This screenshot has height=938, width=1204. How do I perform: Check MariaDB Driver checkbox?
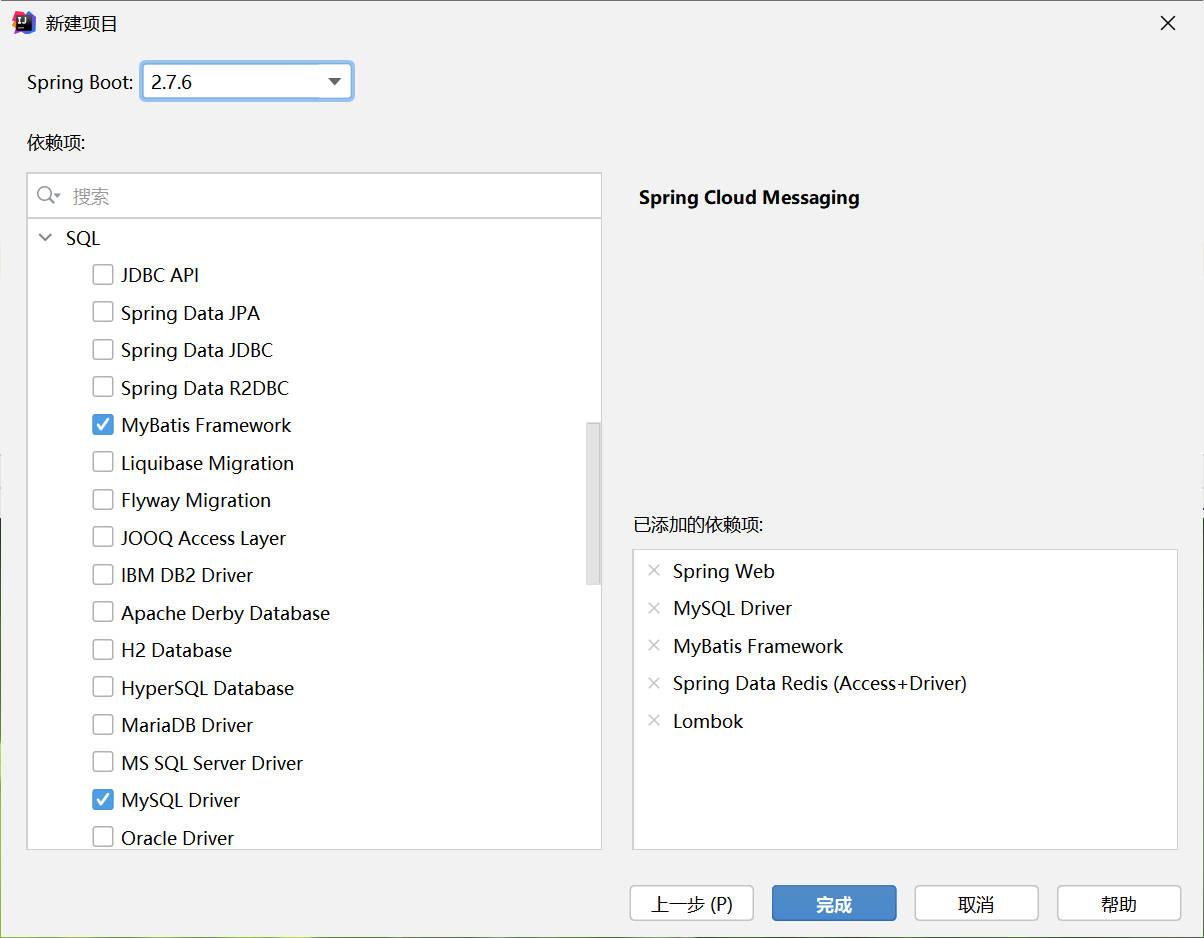coord(103,724)
